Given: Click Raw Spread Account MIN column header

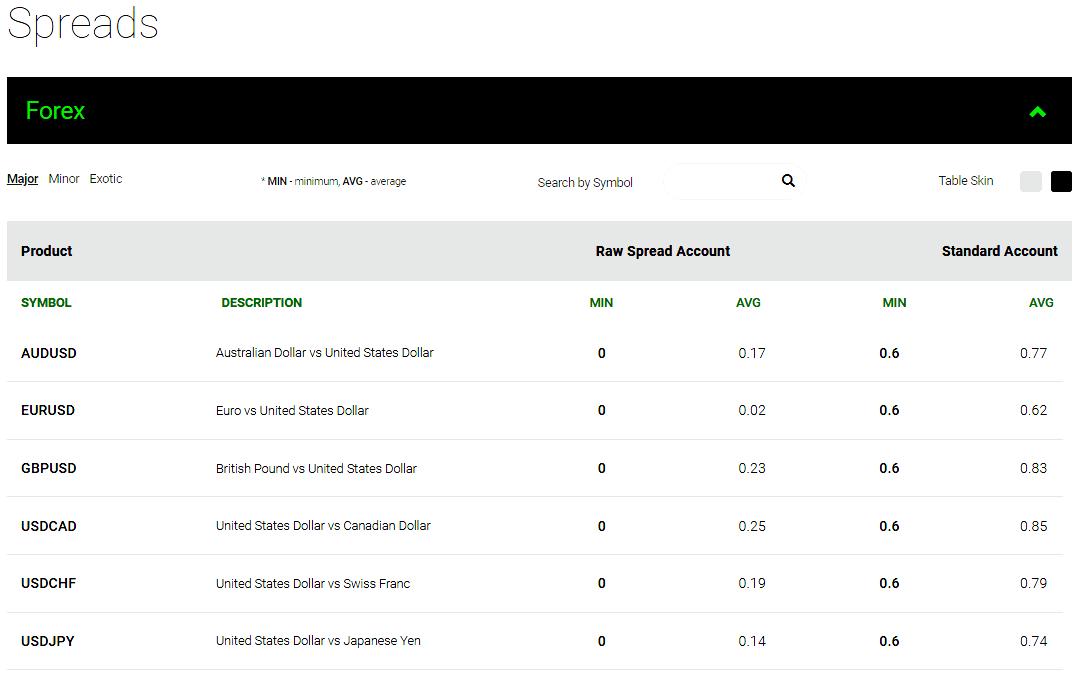Looking at the screenshot, I should [601, 303].
